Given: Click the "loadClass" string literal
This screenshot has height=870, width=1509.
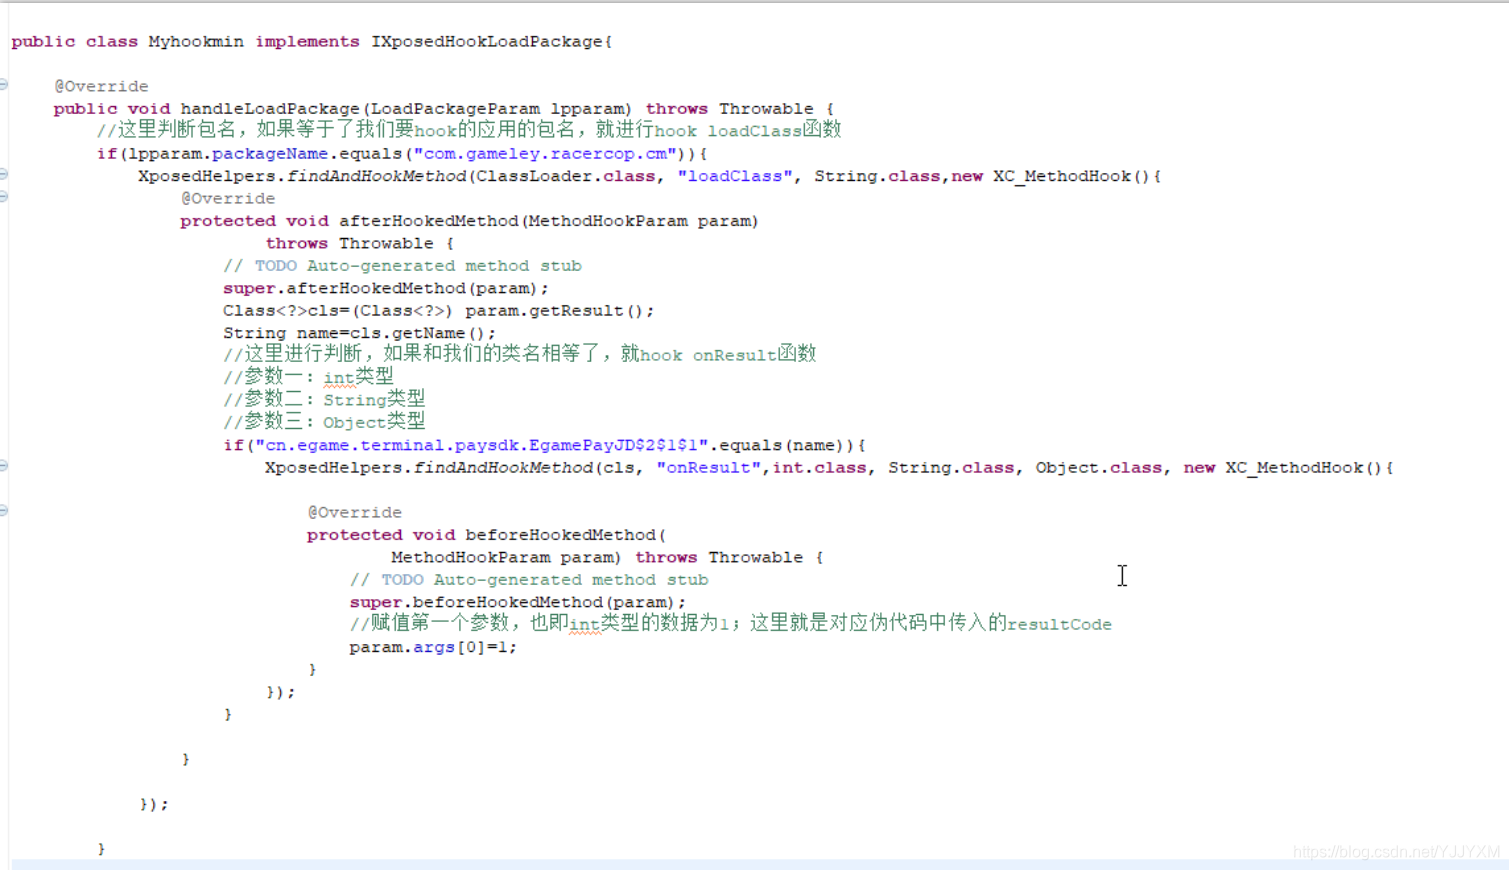Looking at the screenshot, I should [x=735, y=176].
